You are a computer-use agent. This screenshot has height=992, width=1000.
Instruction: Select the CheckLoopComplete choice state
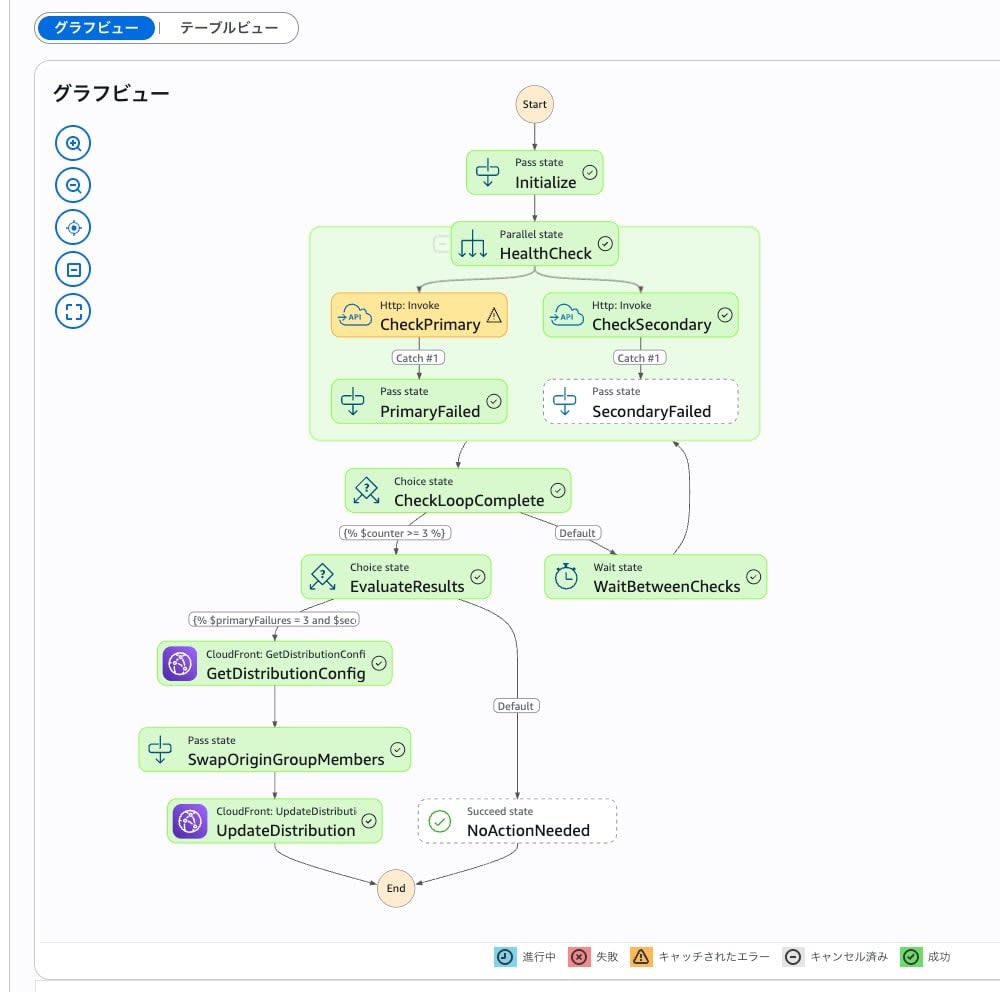[x=458, y=491]
